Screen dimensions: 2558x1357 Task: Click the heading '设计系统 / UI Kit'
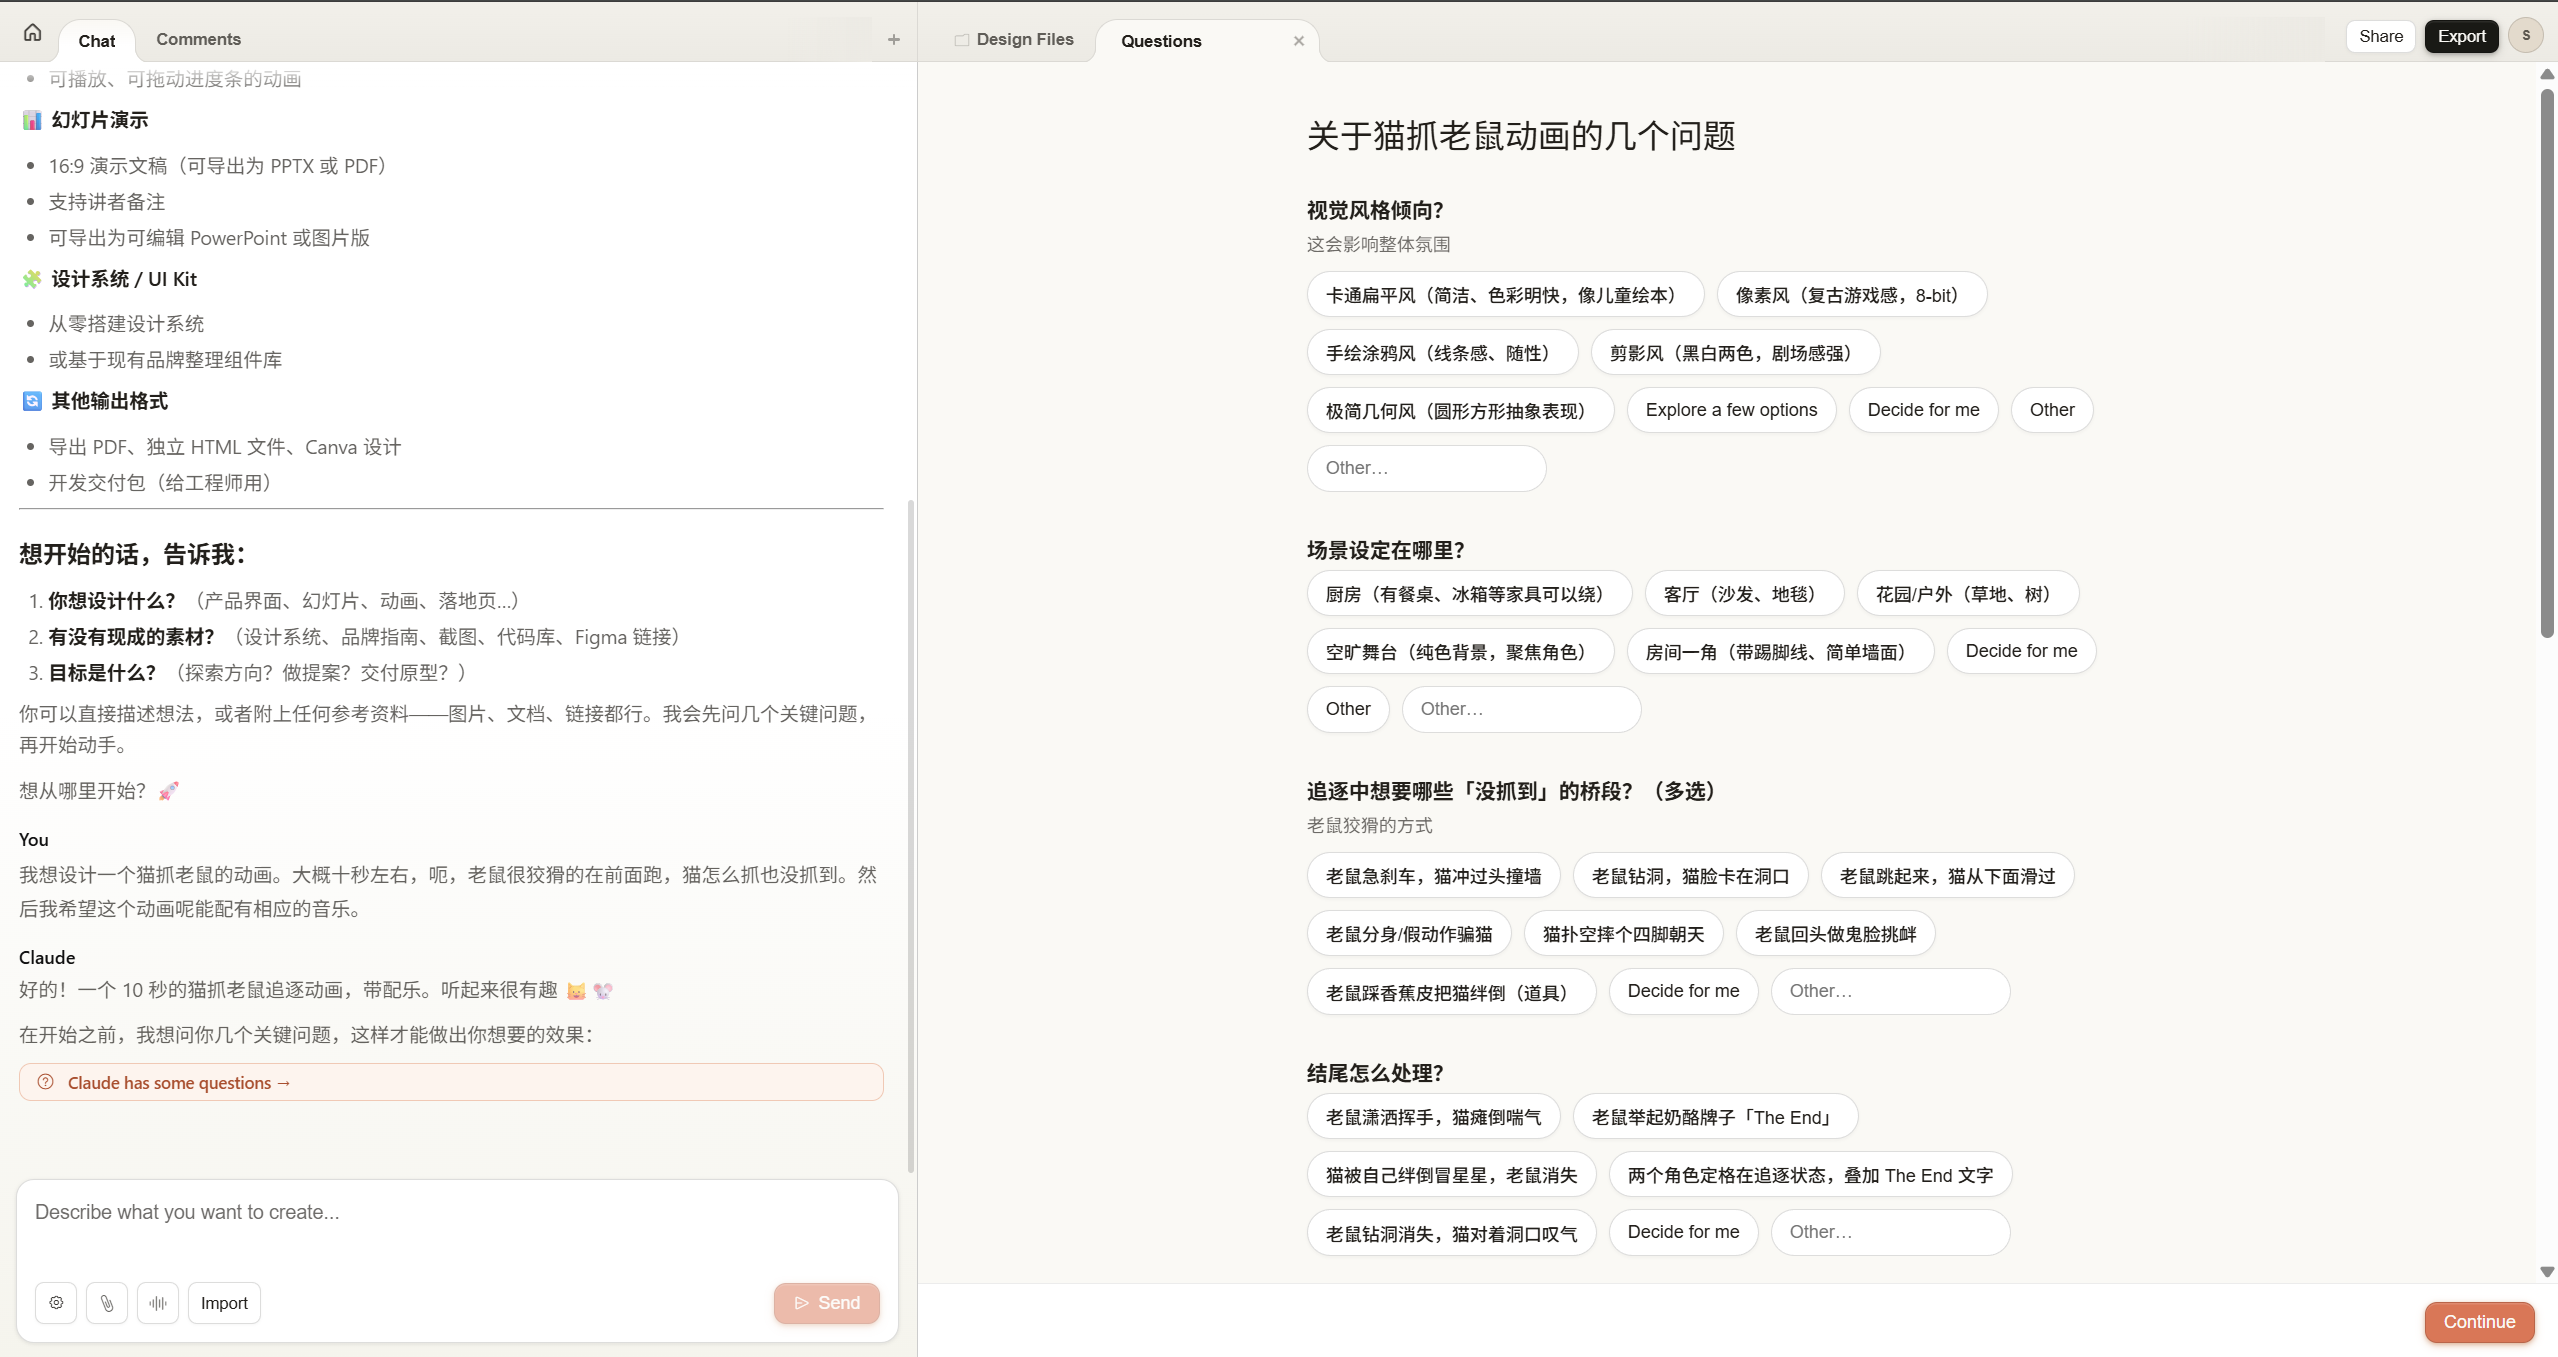(x=124, y=279)
